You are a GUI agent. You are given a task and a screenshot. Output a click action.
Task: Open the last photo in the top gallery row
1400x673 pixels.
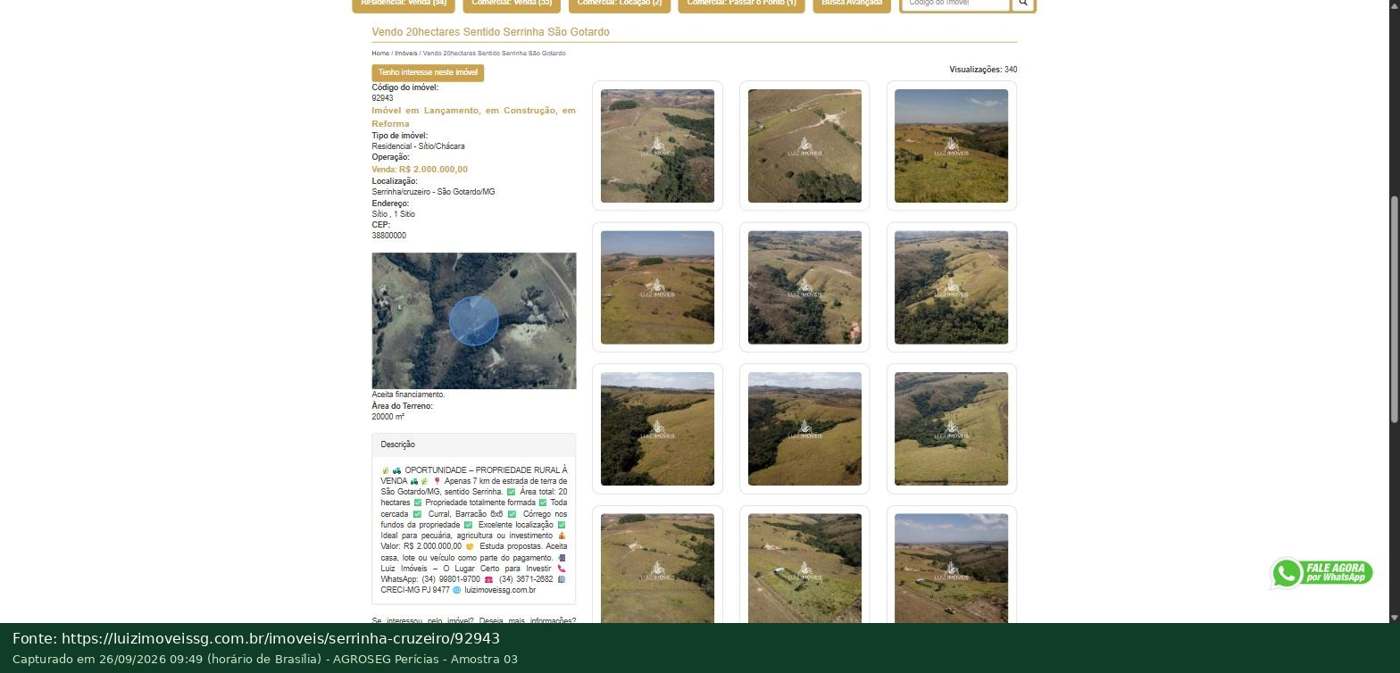[951, 146]
